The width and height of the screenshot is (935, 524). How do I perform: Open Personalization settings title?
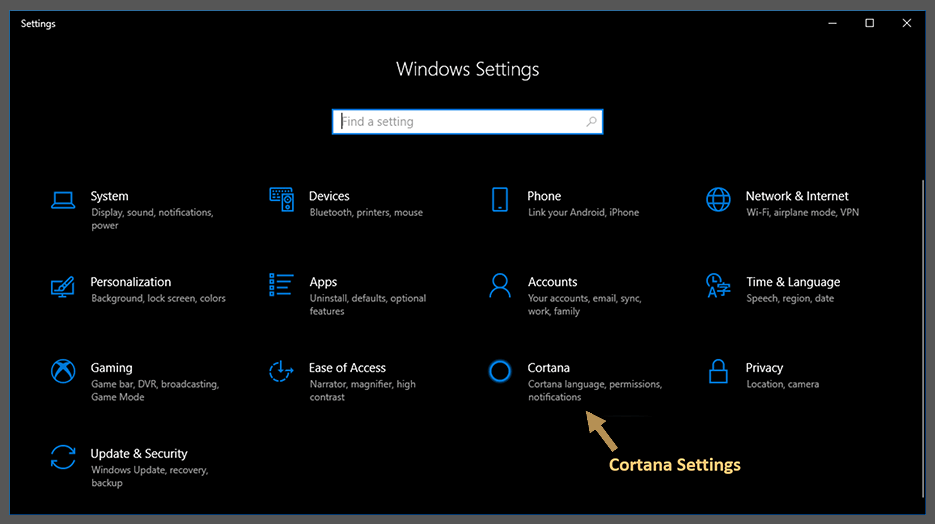point(131,282)
